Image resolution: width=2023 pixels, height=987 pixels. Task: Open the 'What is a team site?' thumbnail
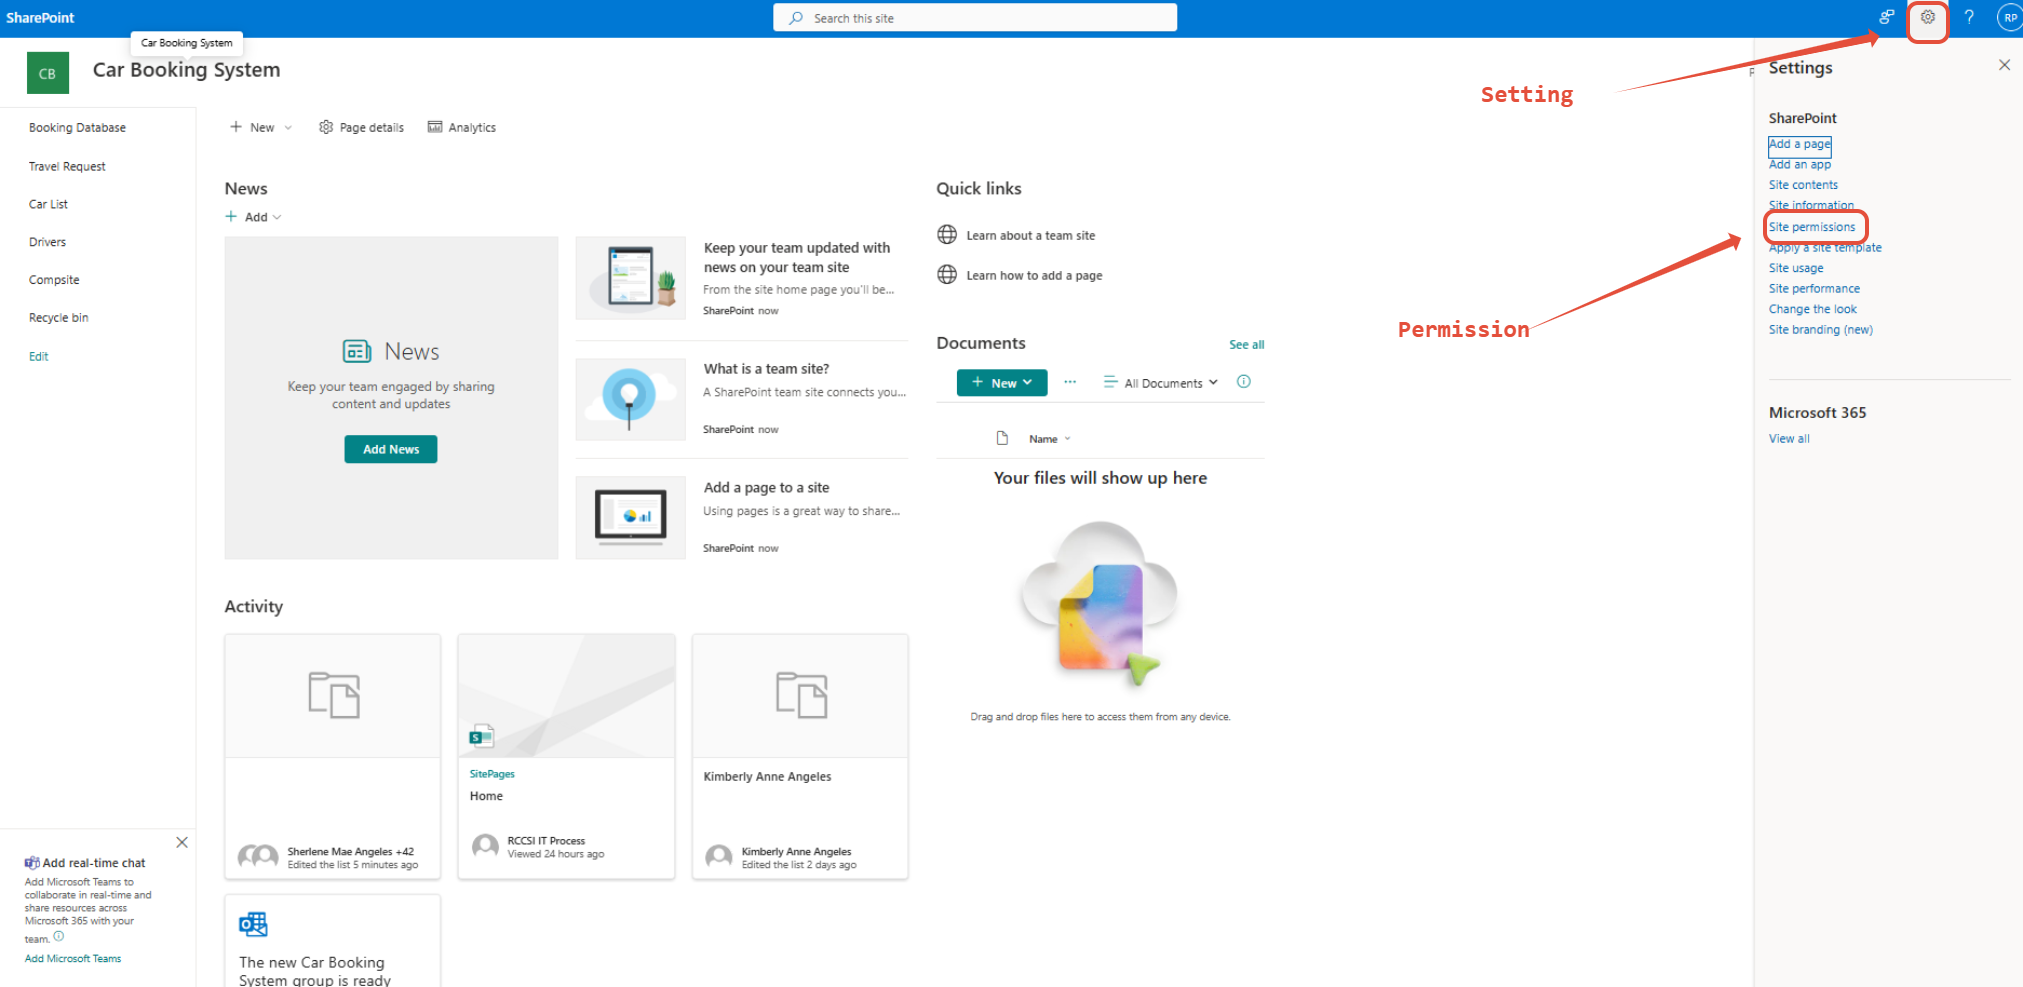631,399
